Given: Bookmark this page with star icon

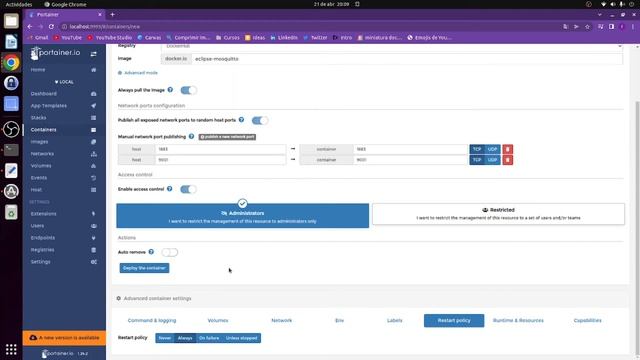Looking at the screenshot, I should coord(587,27).
